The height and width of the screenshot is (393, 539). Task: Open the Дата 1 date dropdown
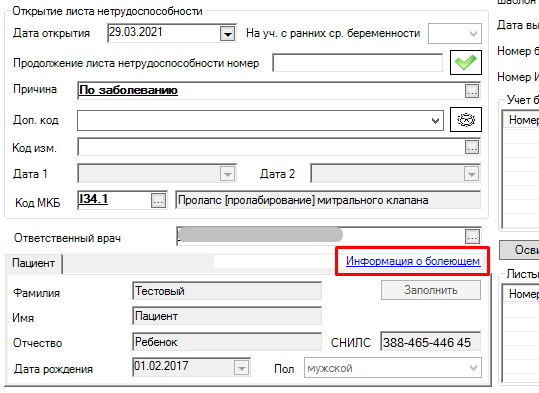(227, 174)
